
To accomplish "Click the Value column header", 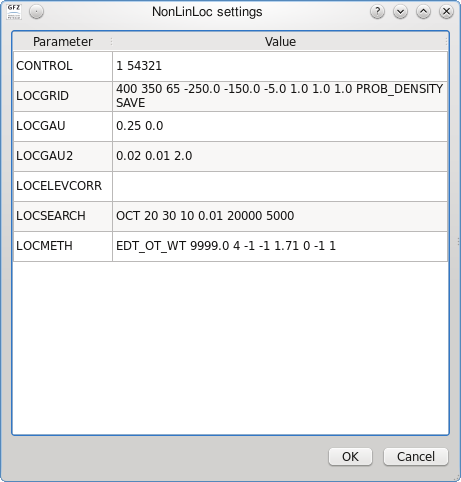I will pyautogui.click(x=280, y=42).
